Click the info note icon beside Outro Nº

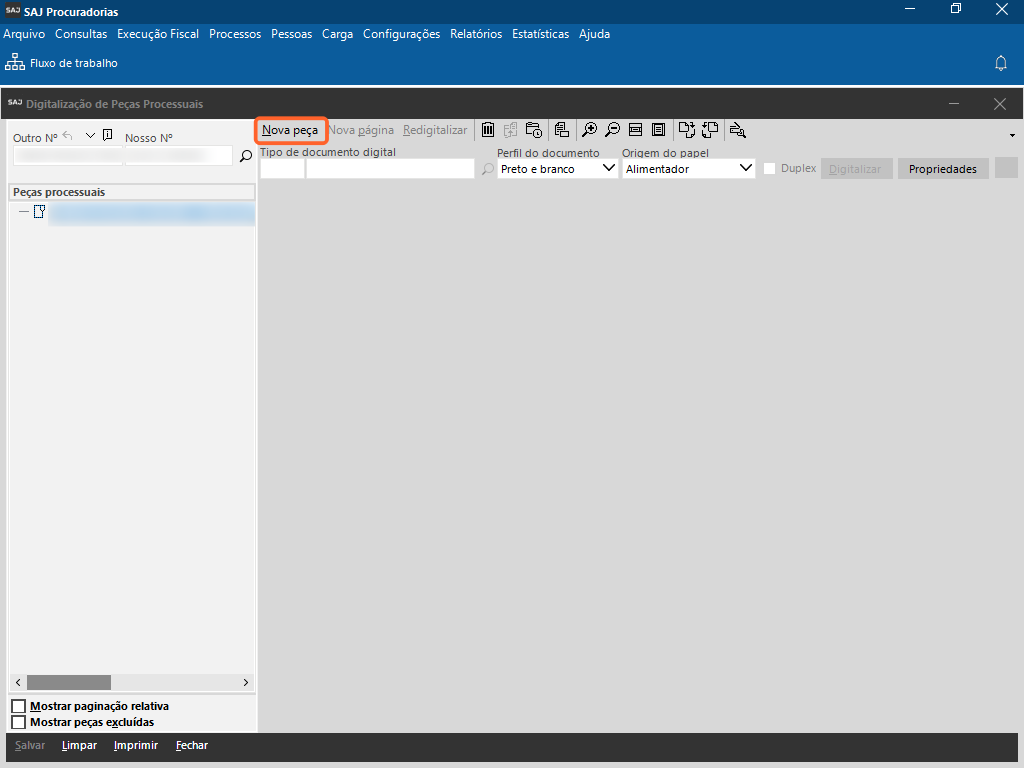point(108,136)
